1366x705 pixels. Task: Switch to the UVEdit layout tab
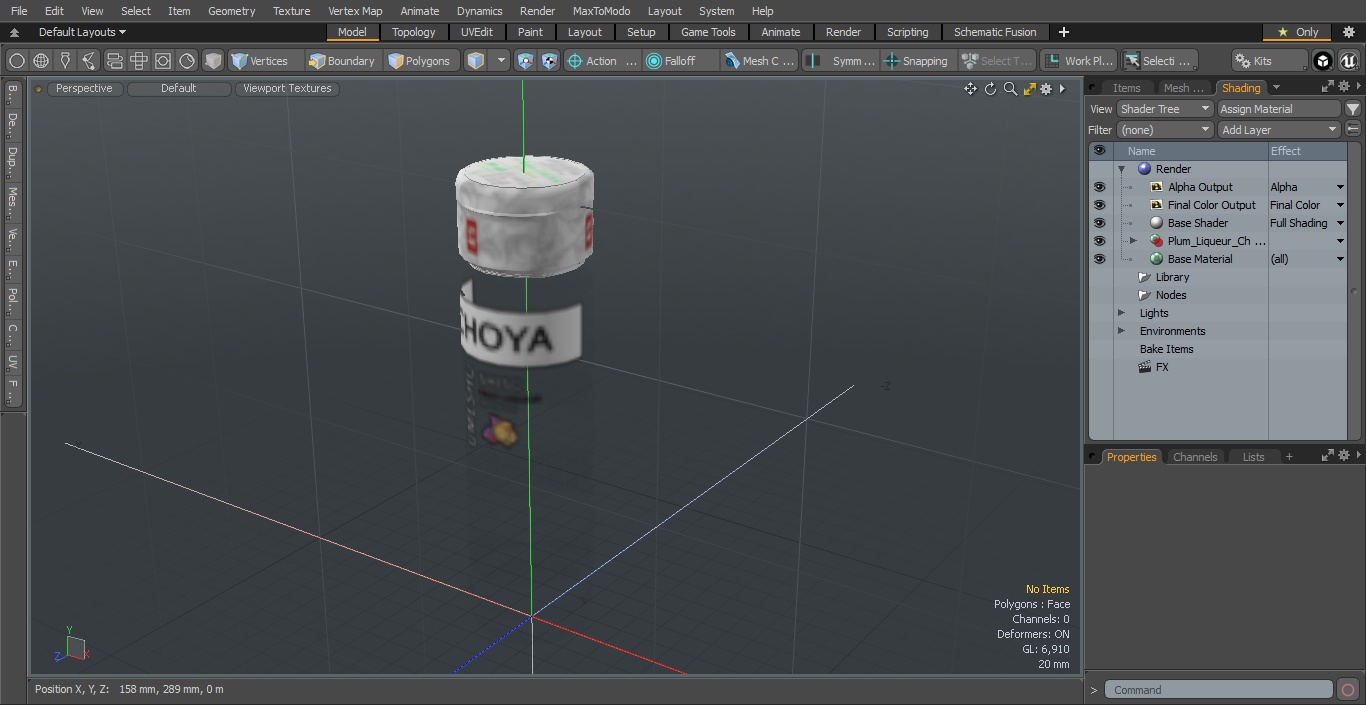click(x=477, y=32)
